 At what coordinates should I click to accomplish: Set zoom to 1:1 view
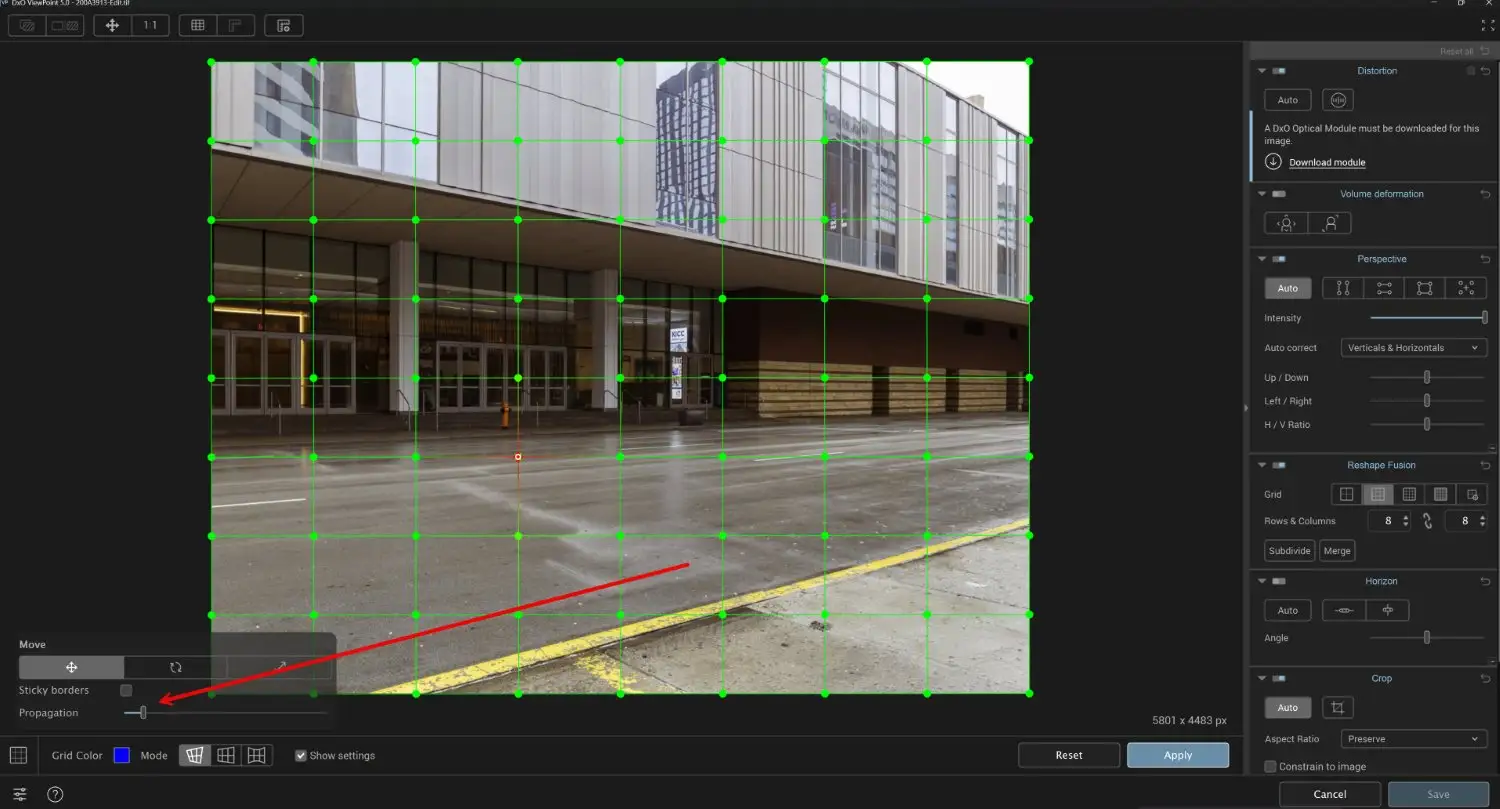point(150,25)
